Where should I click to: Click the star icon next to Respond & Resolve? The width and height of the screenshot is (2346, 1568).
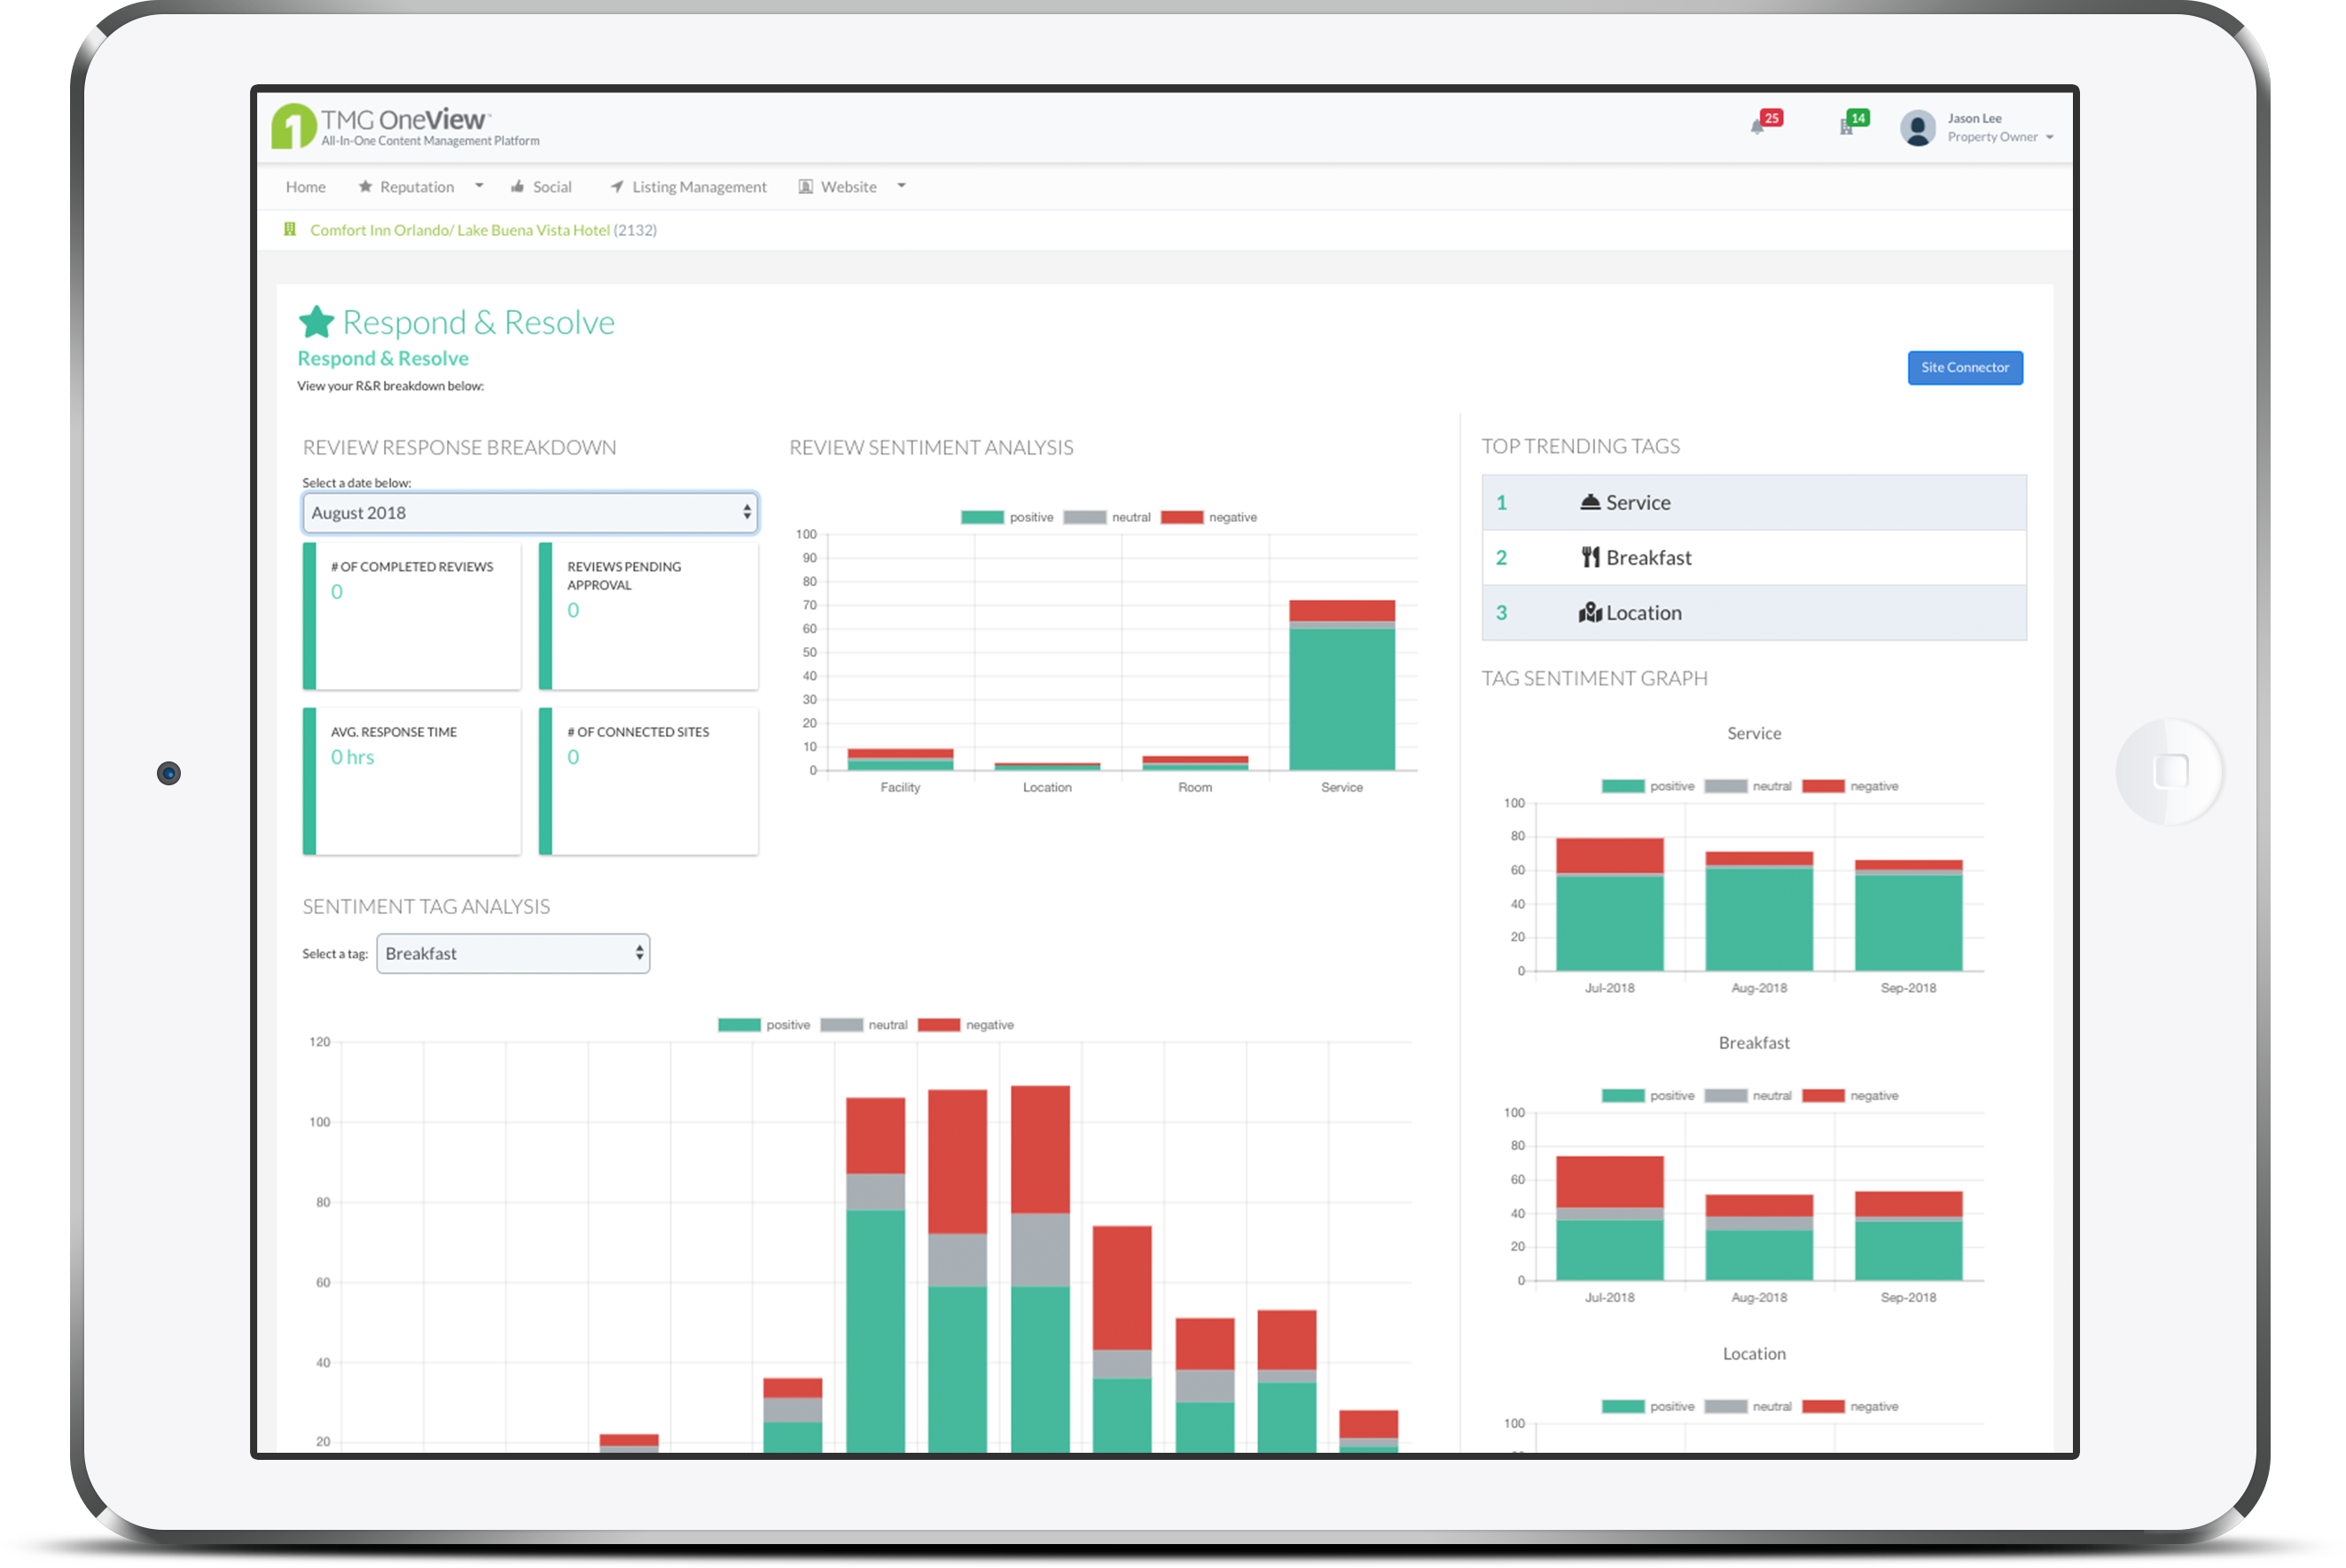coord(316,322)
